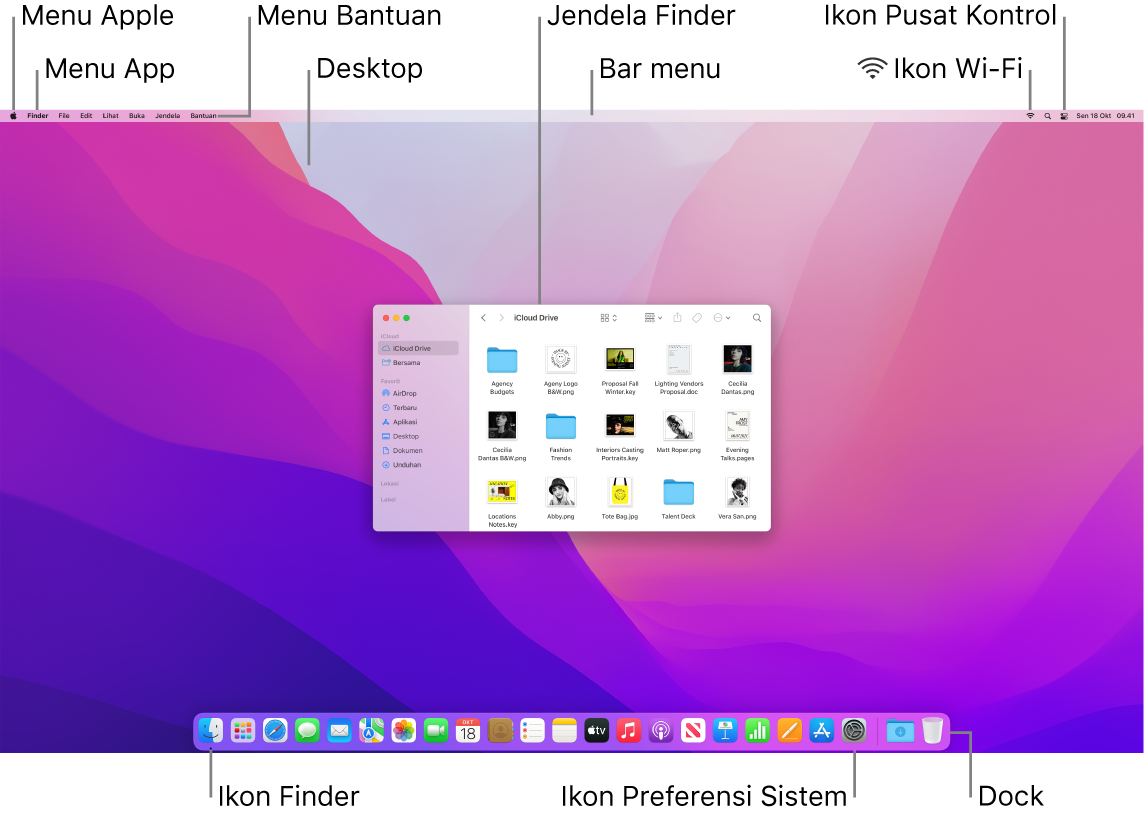The height and width of the screenshot is (819, 1146).
Task: Click the Share icon in the Finder toolbar
Action: click(678, 318)
